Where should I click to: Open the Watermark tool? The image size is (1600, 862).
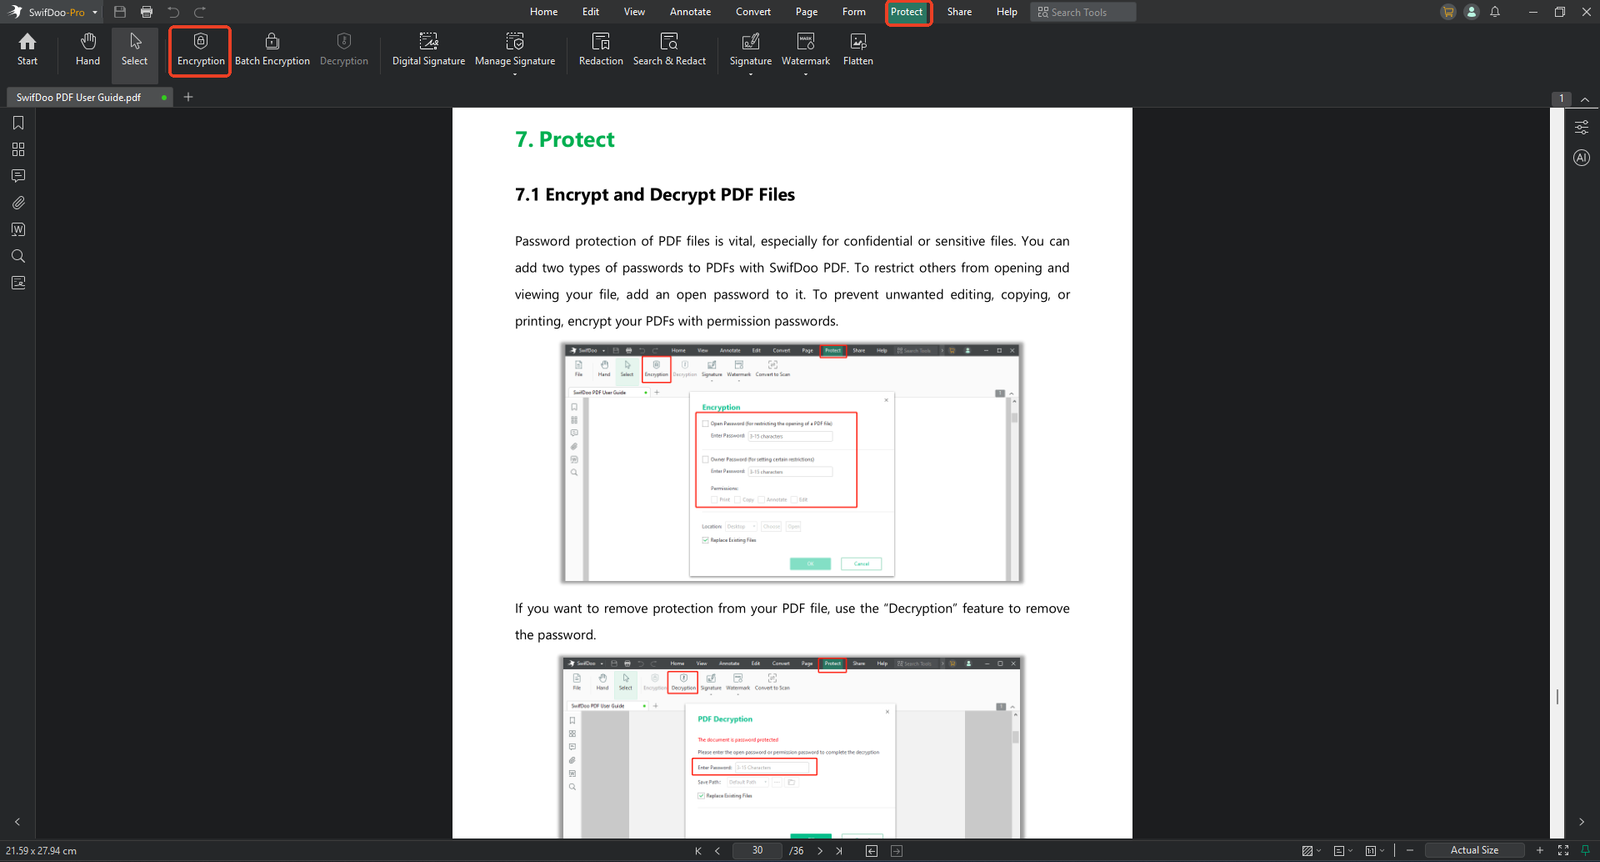806,49
